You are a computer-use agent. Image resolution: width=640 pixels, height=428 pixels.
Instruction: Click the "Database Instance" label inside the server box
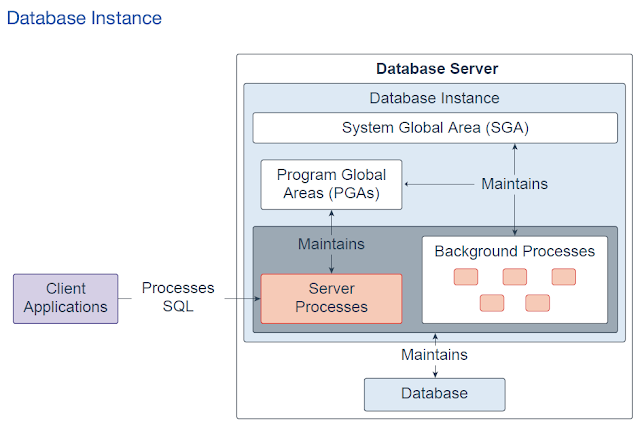(434, 98)
